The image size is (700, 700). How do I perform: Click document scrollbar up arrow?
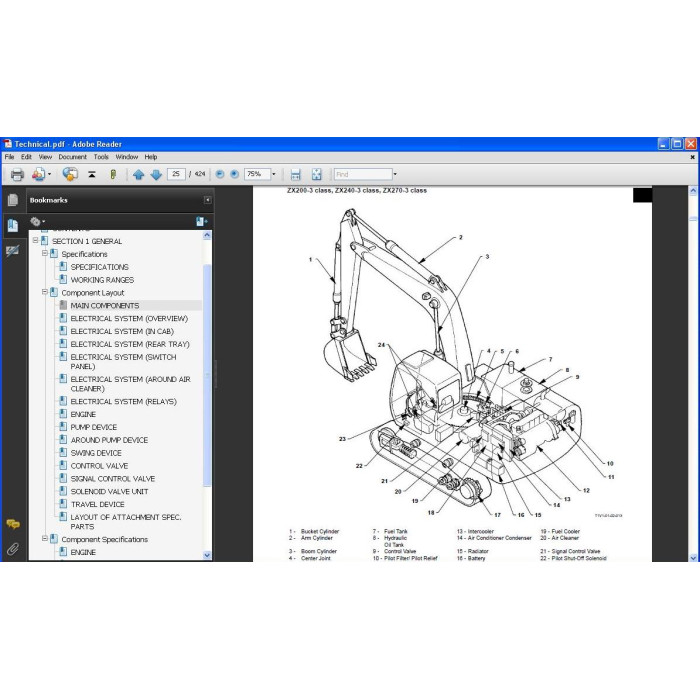(693, 191)
